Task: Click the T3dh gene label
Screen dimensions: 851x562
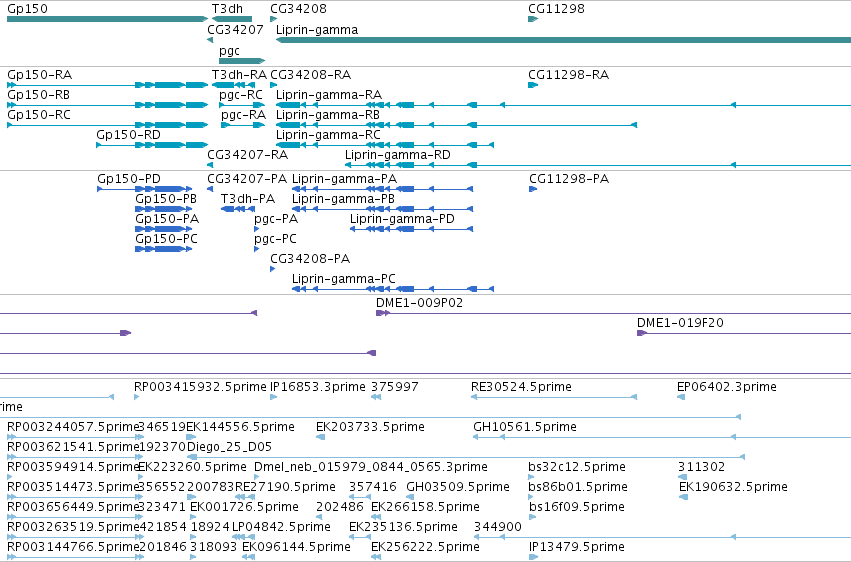Action: (227, 9)
